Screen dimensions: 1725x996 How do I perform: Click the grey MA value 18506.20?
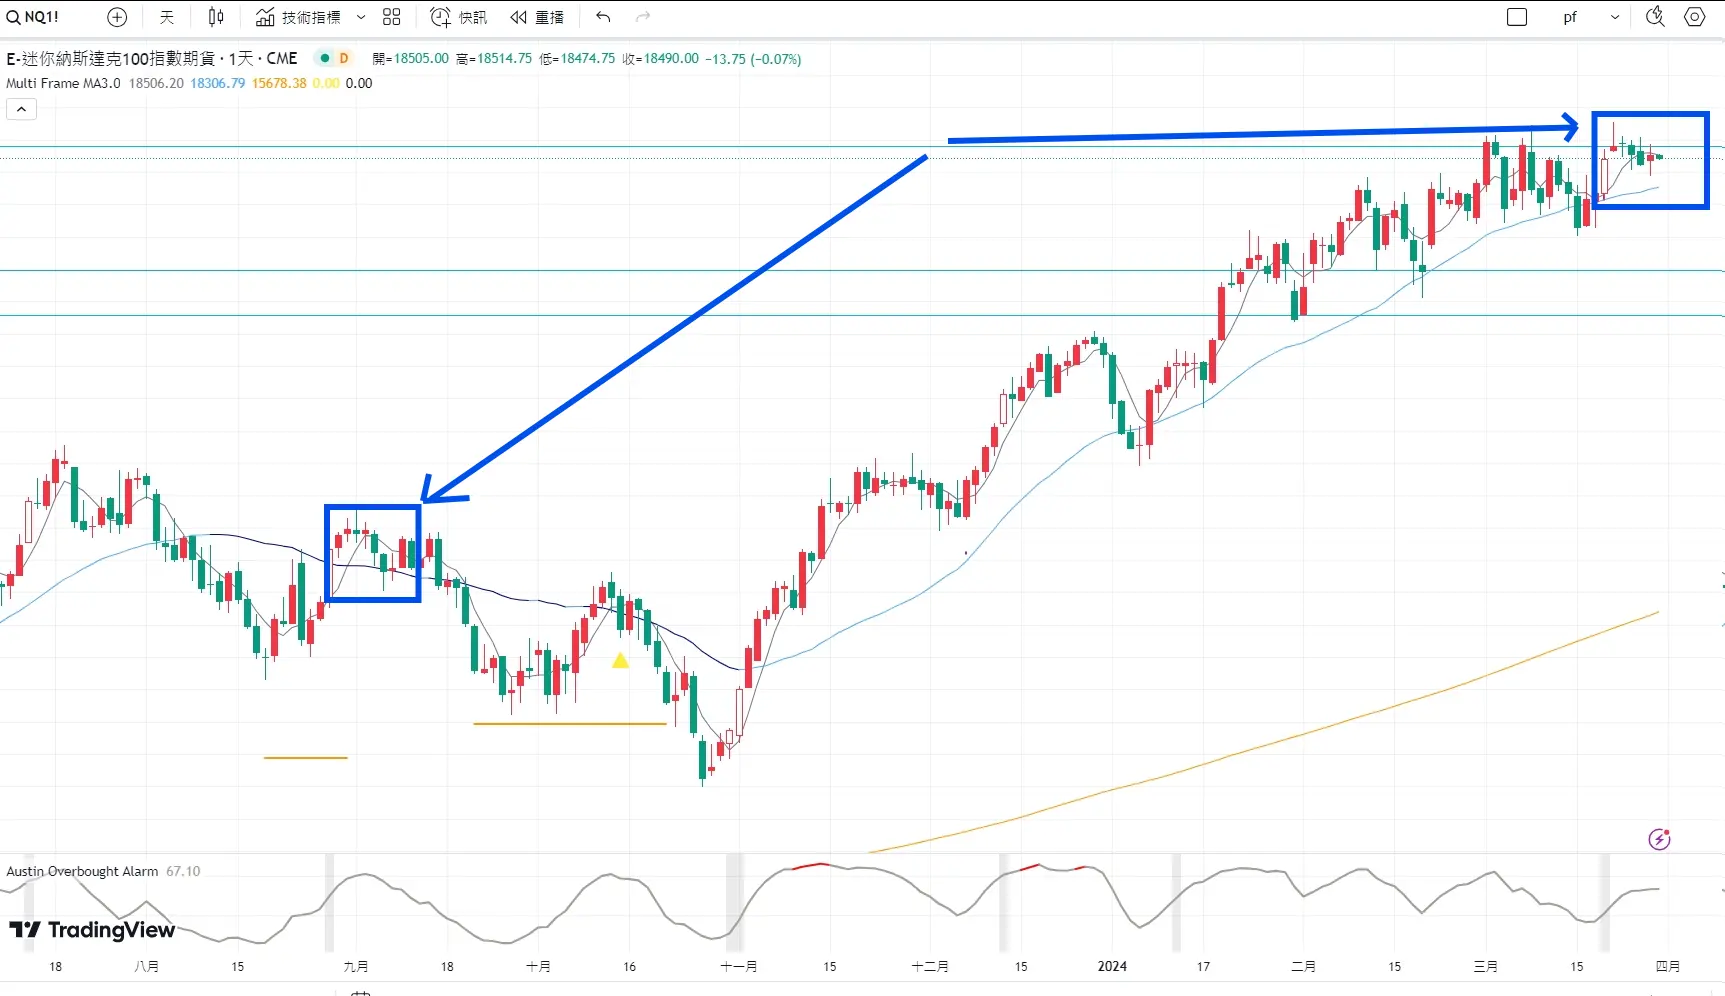coord(156,83)
